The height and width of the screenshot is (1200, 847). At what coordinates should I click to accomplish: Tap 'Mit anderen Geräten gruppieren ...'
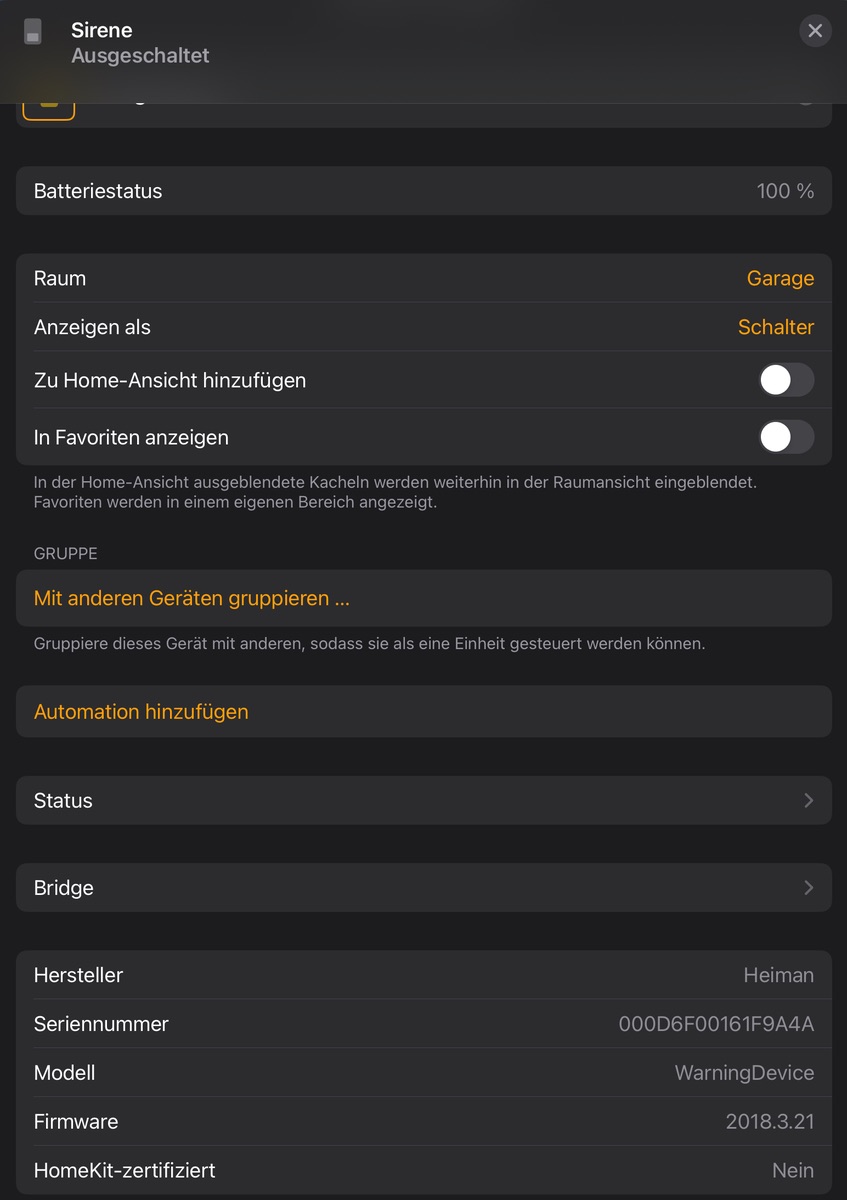pyautogui.click(x=192, y=598)
